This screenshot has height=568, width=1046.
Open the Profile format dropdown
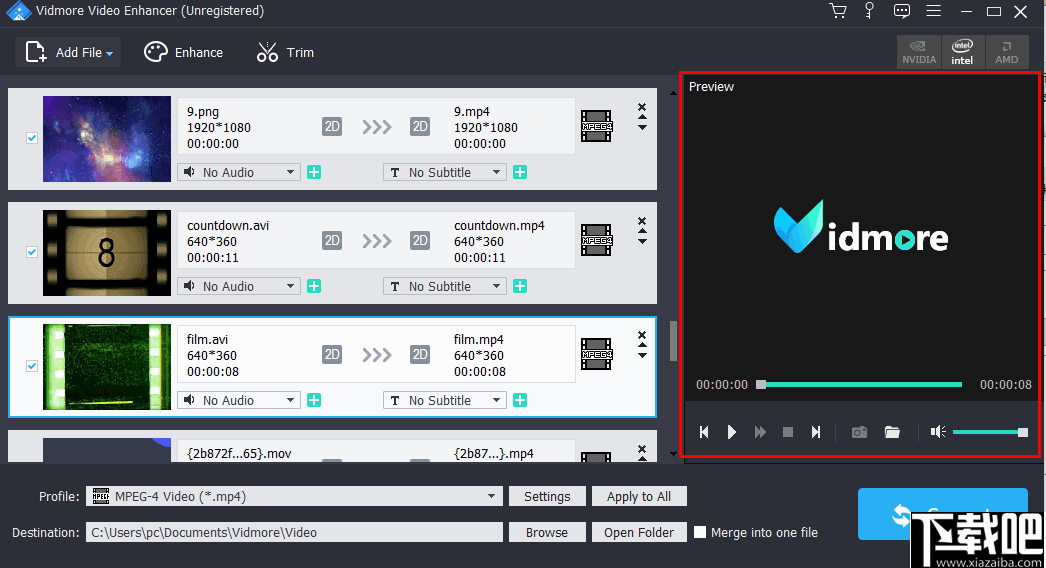(294, 497)
